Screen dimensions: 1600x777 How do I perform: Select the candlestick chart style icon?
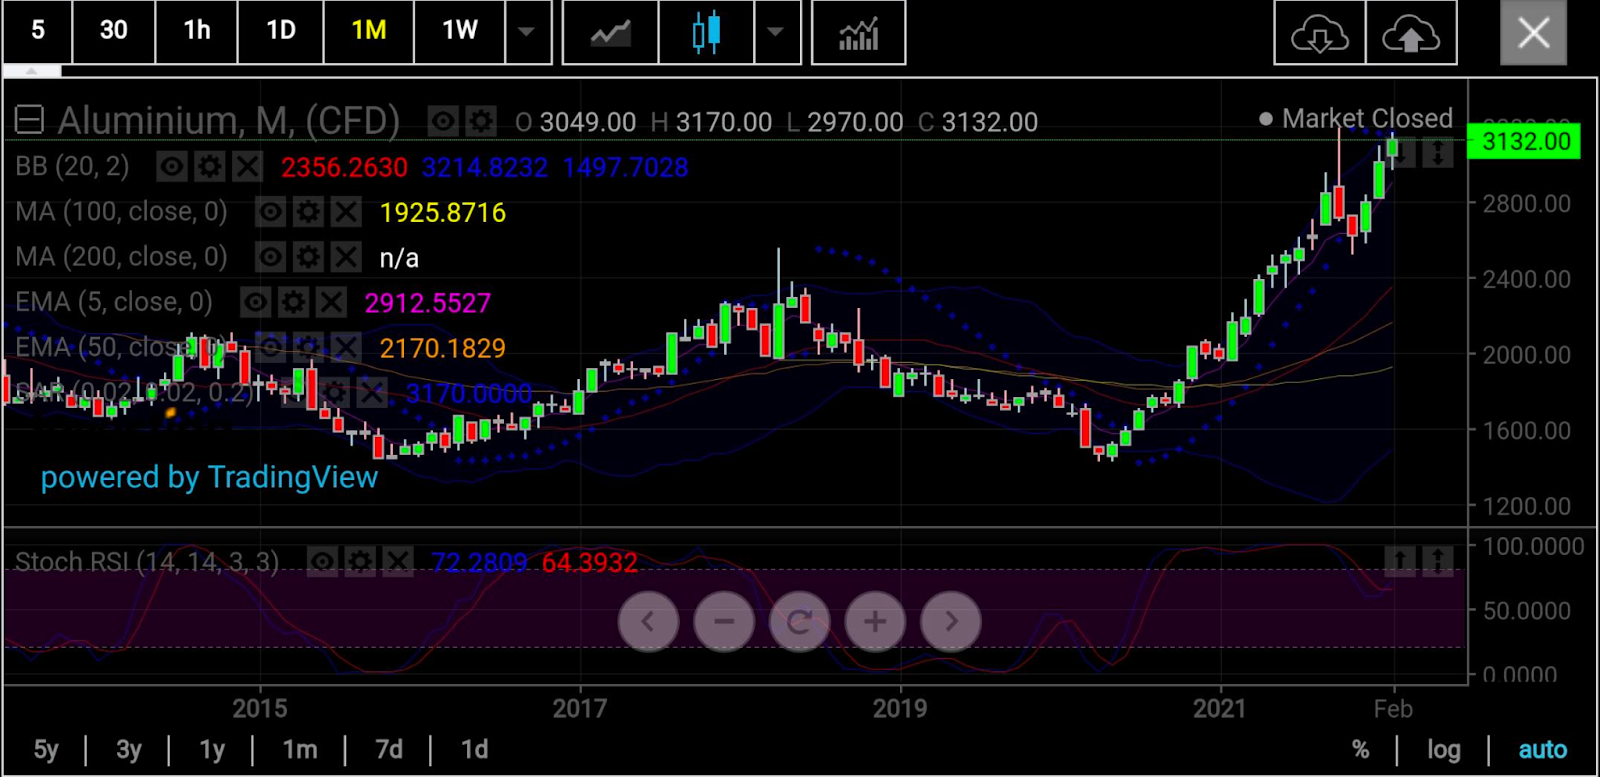pyautogui.click(x=706, y=33)
